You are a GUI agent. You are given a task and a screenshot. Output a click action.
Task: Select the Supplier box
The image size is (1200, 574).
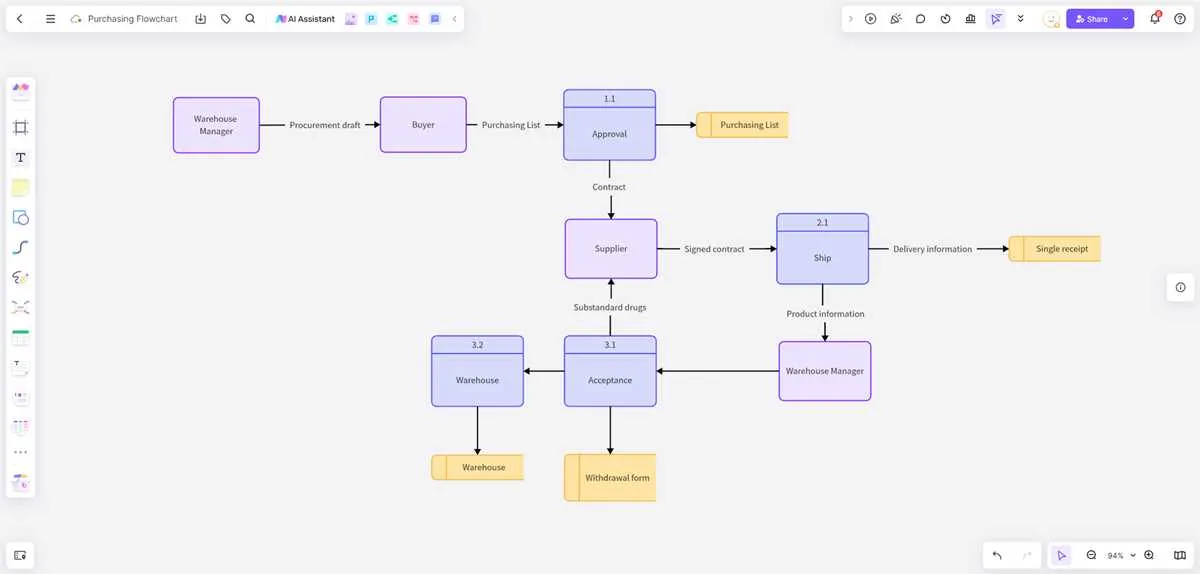pyautogui.click(x=611, y=248)
